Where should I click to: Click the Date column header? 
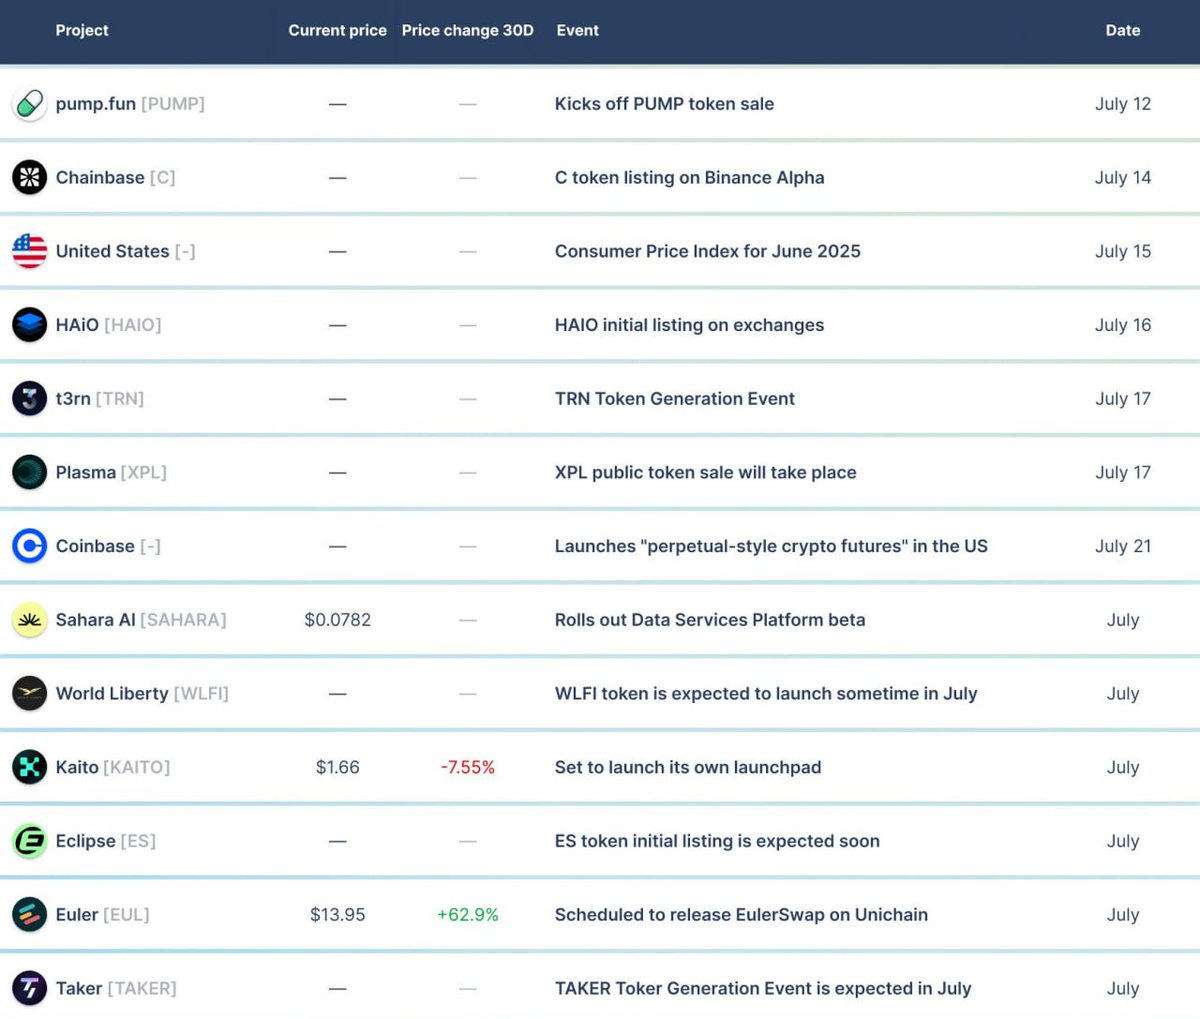1123,30
